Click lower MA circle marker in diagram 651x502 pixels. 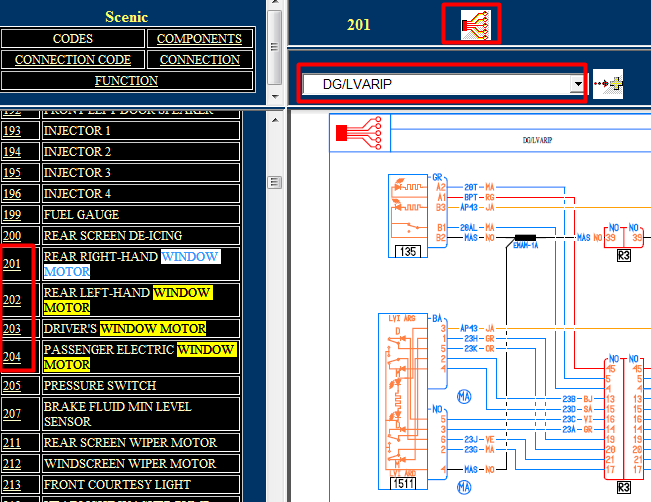(464, 487)
